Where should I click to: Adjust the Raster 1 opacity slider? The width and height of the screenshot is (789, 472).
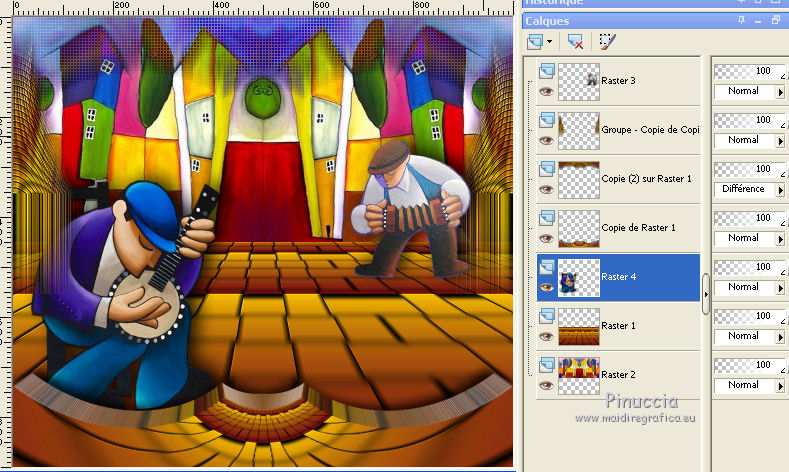(x=749, y=317)
